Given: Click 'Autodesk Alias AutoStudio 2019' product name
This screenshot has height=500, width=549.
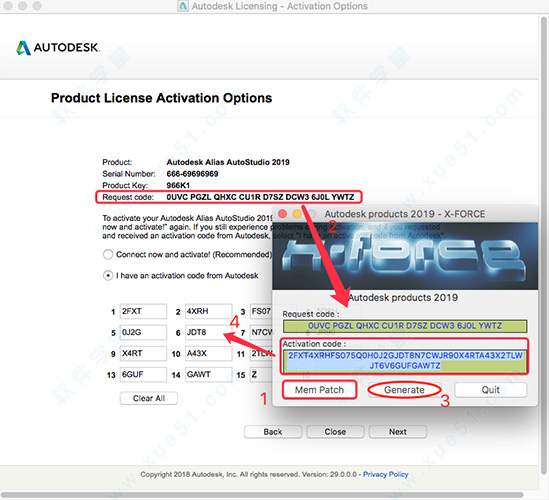Looking at the screenshot, I should [x=228, y=162].
